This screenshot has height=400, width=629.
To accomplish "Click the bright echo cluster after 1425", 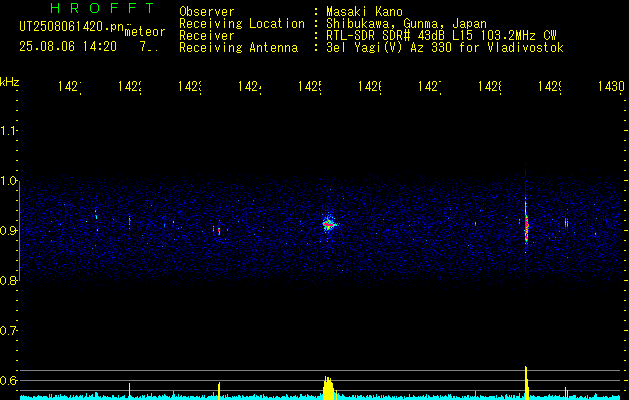I will coord(329,225).
